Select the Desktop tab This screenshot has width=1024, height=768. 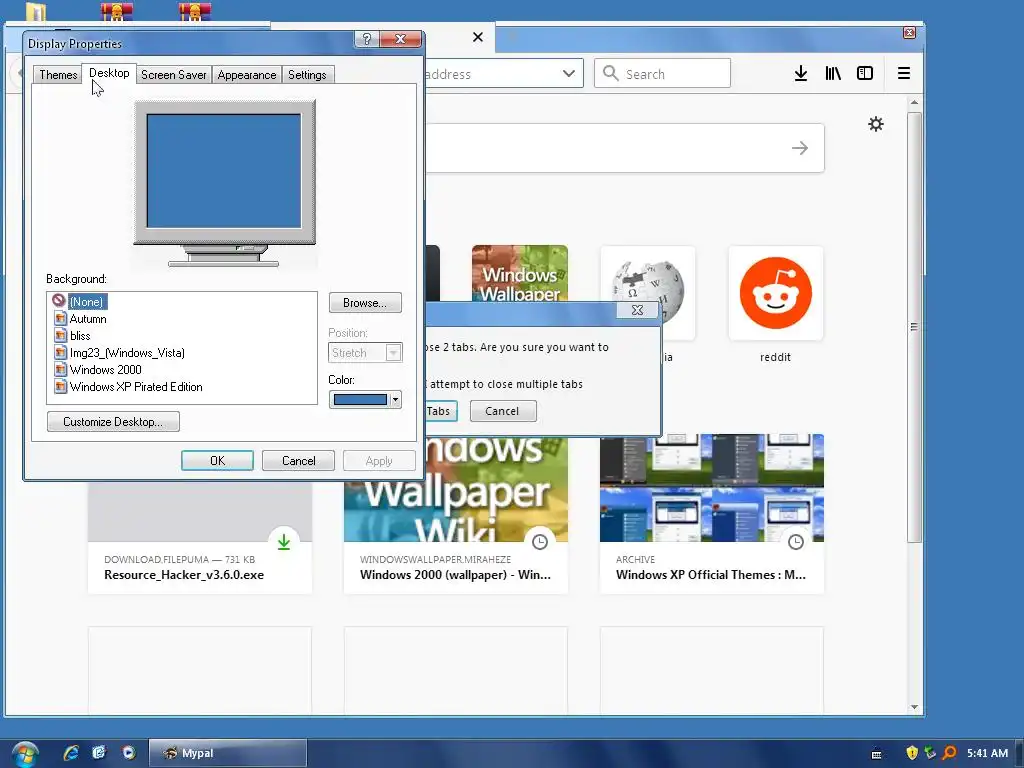[x=109, y=73]
